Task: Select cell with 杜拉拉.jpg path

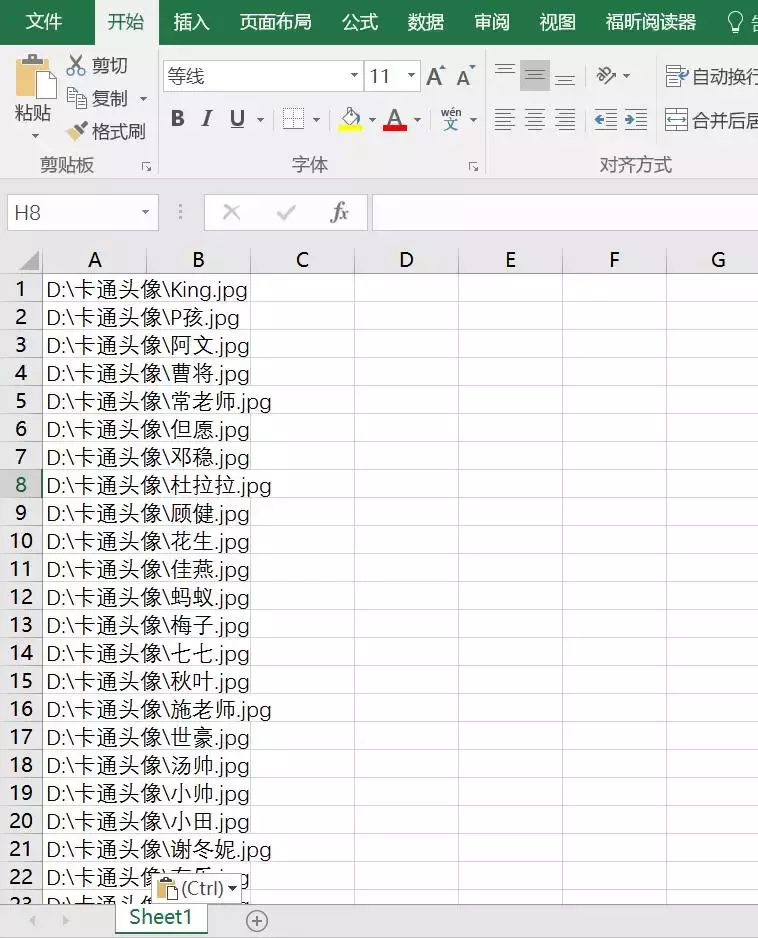Action: point(95,485)
